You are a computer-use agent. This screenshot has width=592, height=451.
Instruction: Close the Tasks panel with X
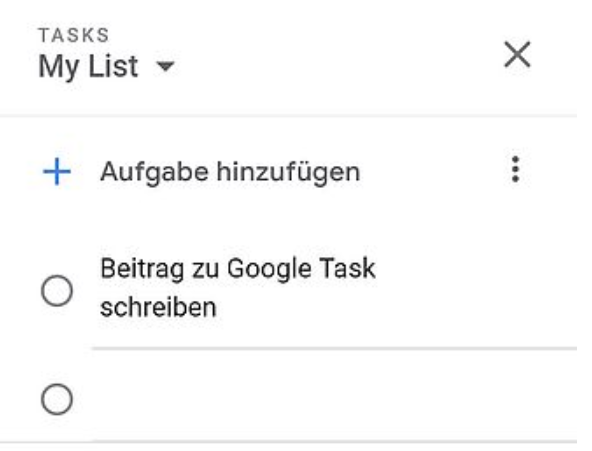point(517,55)
